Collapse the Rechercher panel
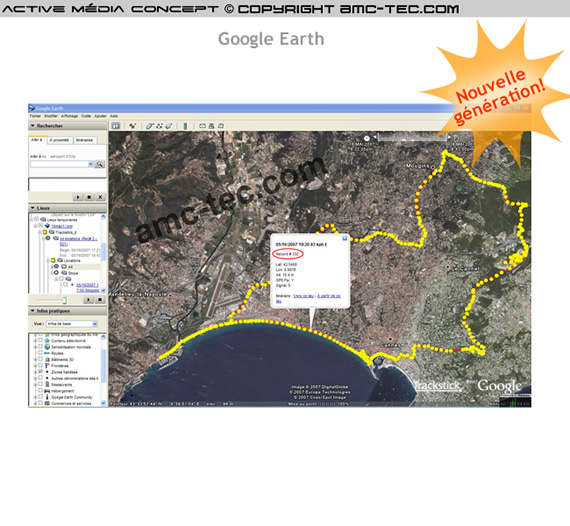The width and height of the screenshot is (570, 526). tap(32, 126)
